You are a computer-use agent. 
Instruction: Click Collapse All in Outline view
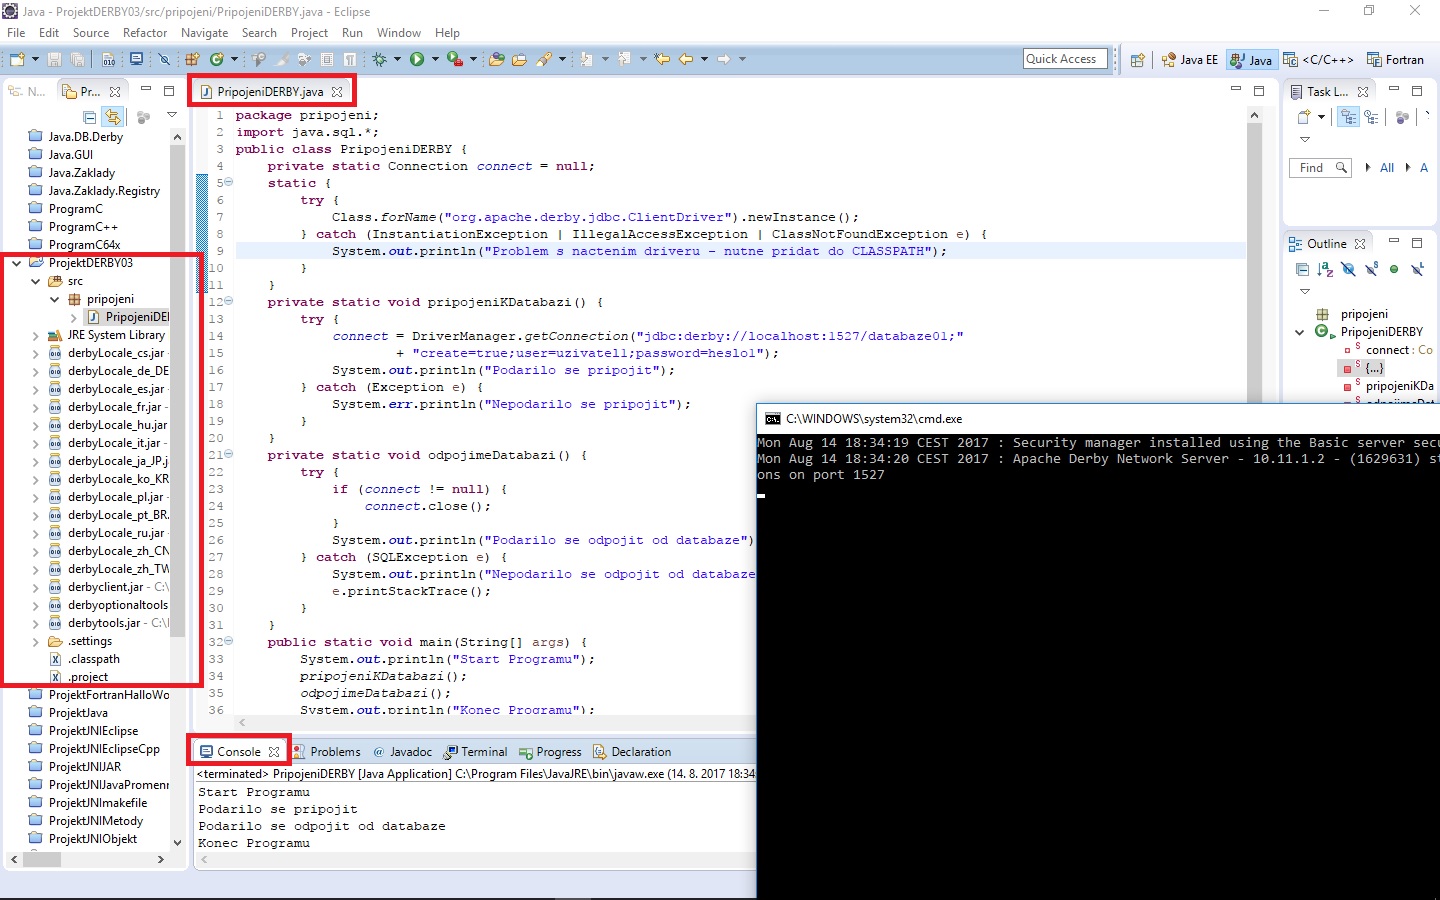pyautogui.click(x=1302, y=269)
